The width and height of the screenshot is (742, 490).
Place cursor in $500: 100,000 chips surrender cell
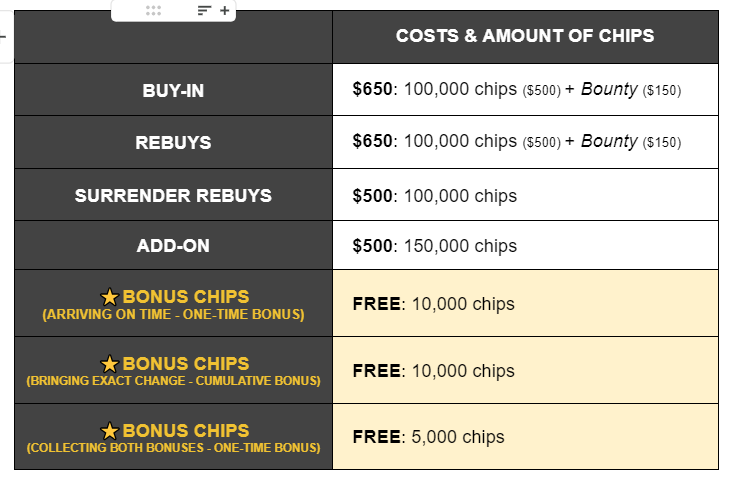(525, 195)
